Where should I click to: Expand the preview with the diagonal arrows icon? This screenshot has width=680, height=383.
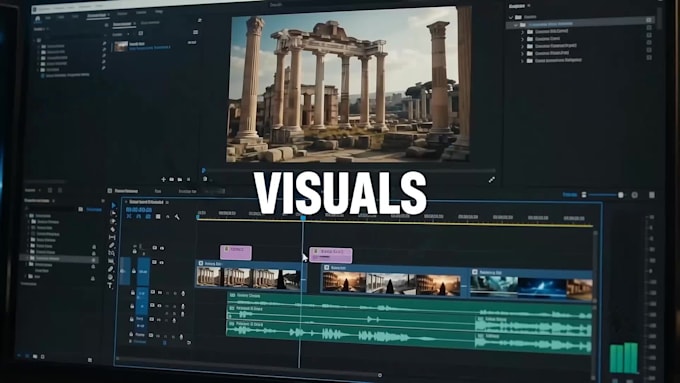tap(491, 180)
